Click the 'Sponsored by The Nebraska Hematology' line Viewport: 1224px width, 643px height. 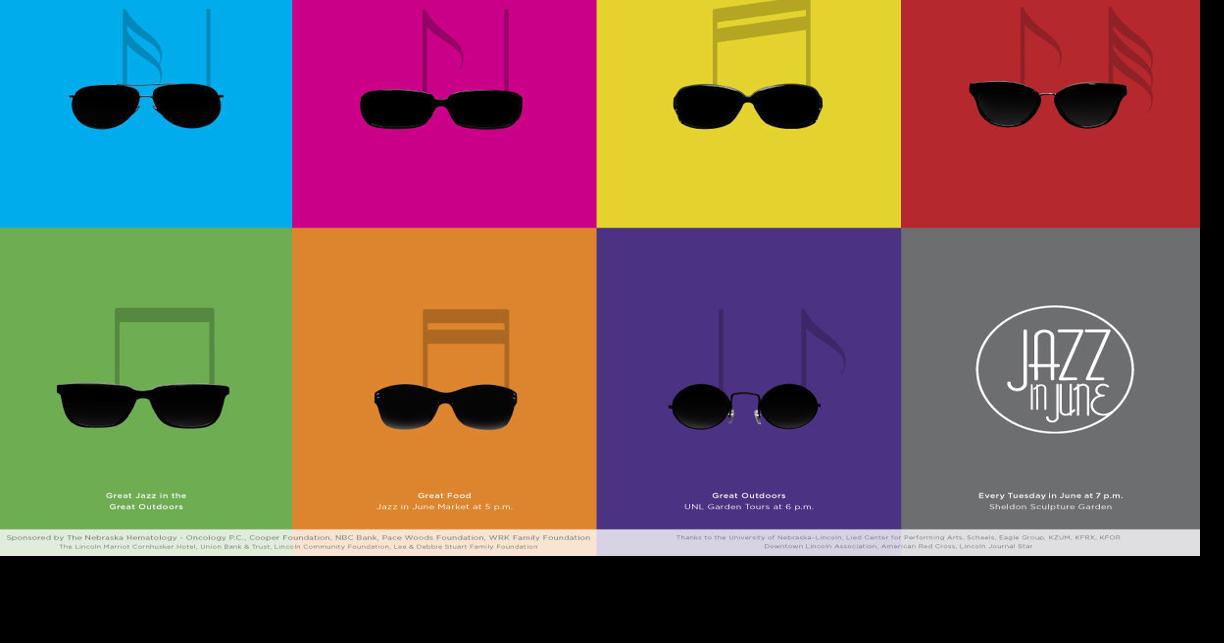[298, 538]
